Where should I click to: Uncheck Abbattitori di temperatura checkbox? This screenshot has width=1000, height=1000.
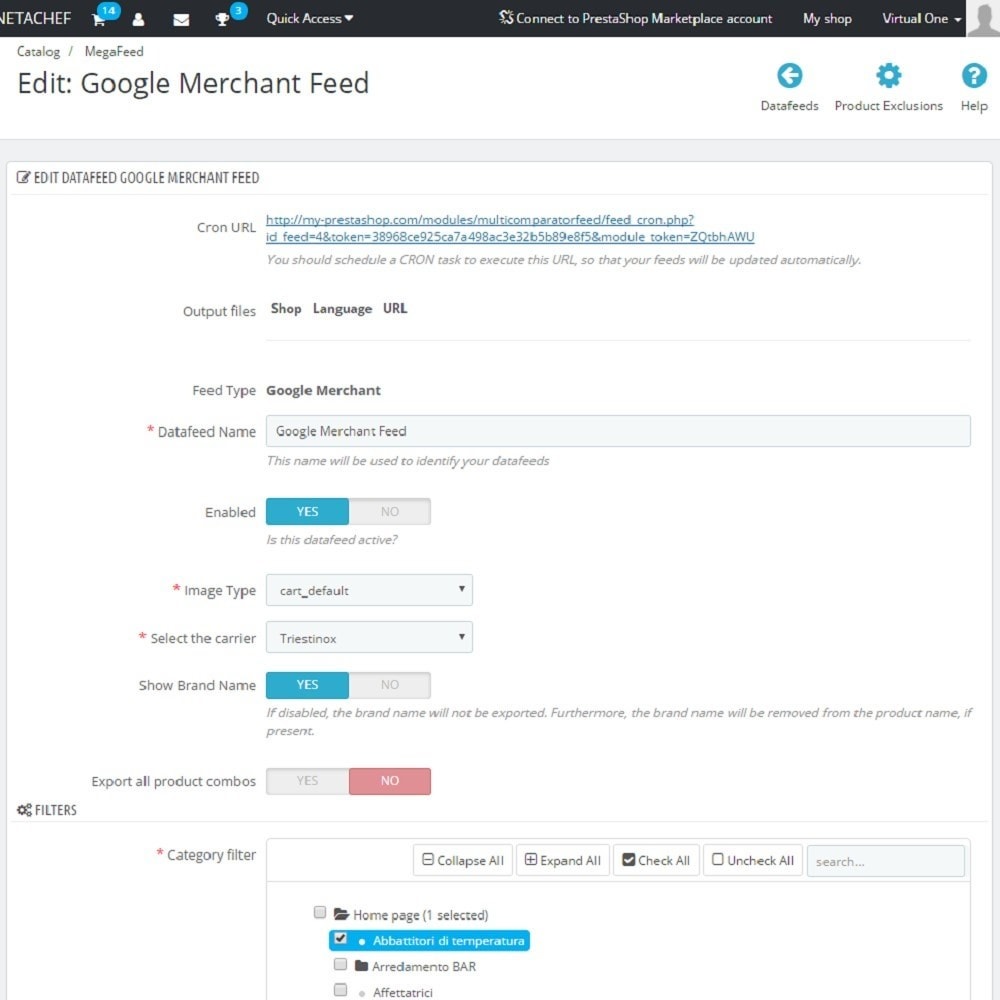(341, 938)
